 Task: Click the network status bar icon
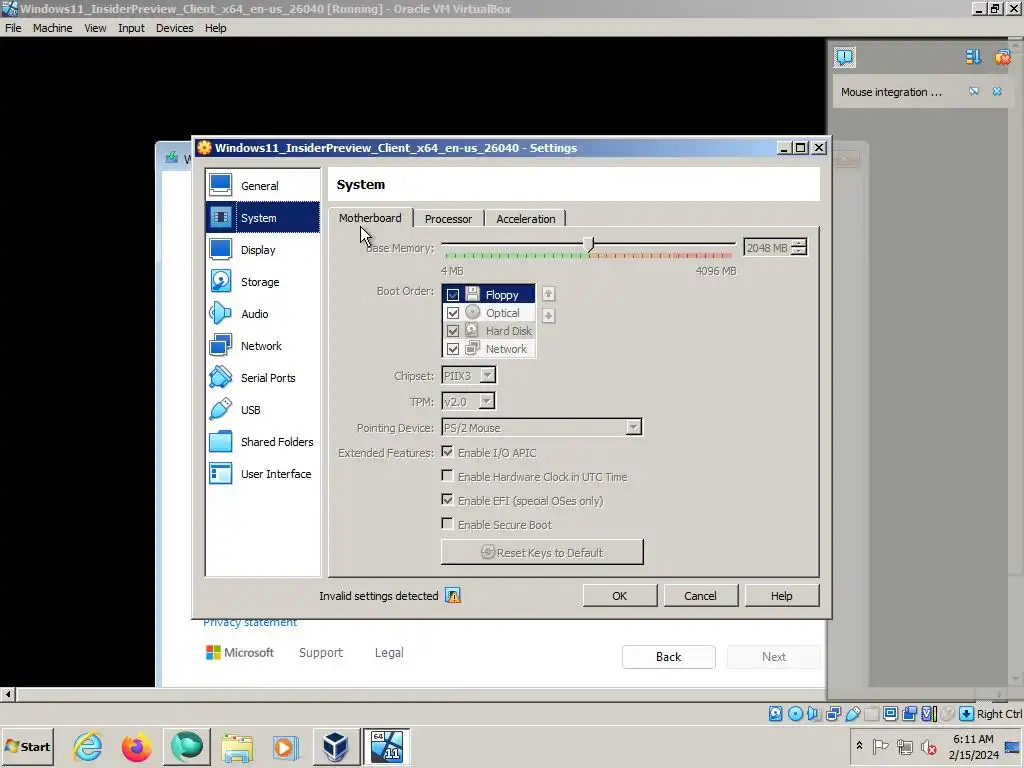833,714
